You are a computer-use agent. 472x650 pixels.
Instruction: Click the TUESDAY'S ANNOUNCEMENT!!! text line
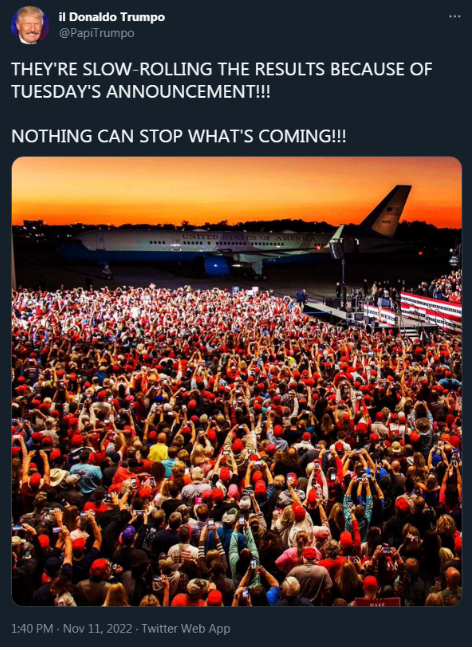tap(141, 92)
